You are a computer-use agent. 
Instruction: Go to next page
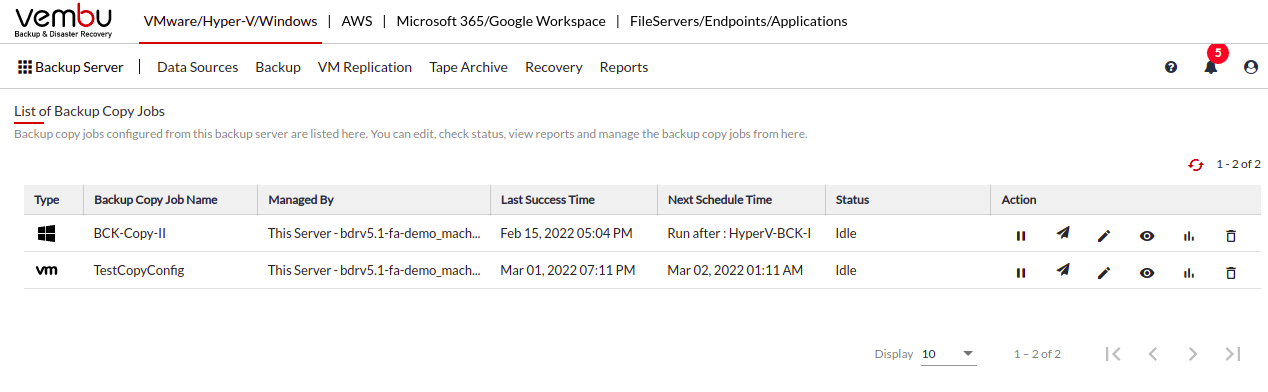coord(1193,354)
